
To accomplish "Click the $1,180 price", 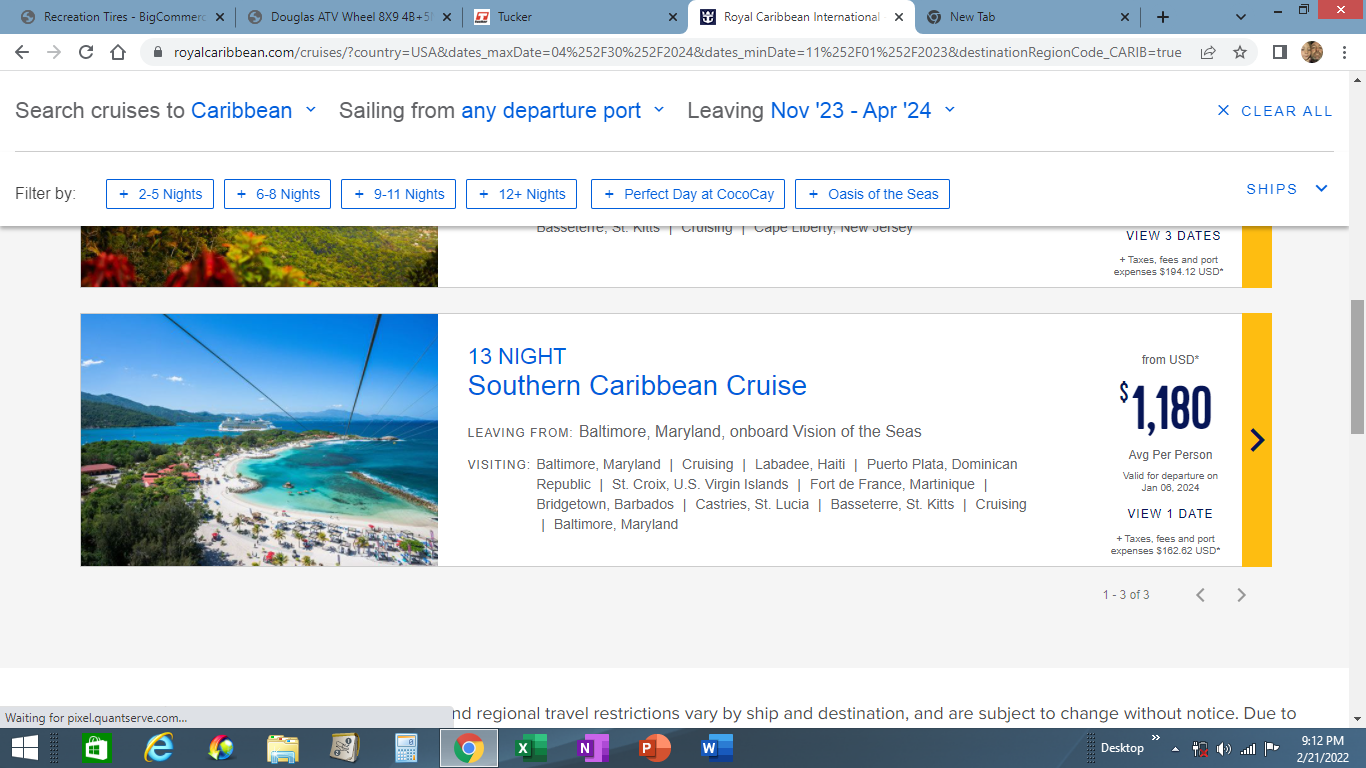I will [x=1166, y=408].
